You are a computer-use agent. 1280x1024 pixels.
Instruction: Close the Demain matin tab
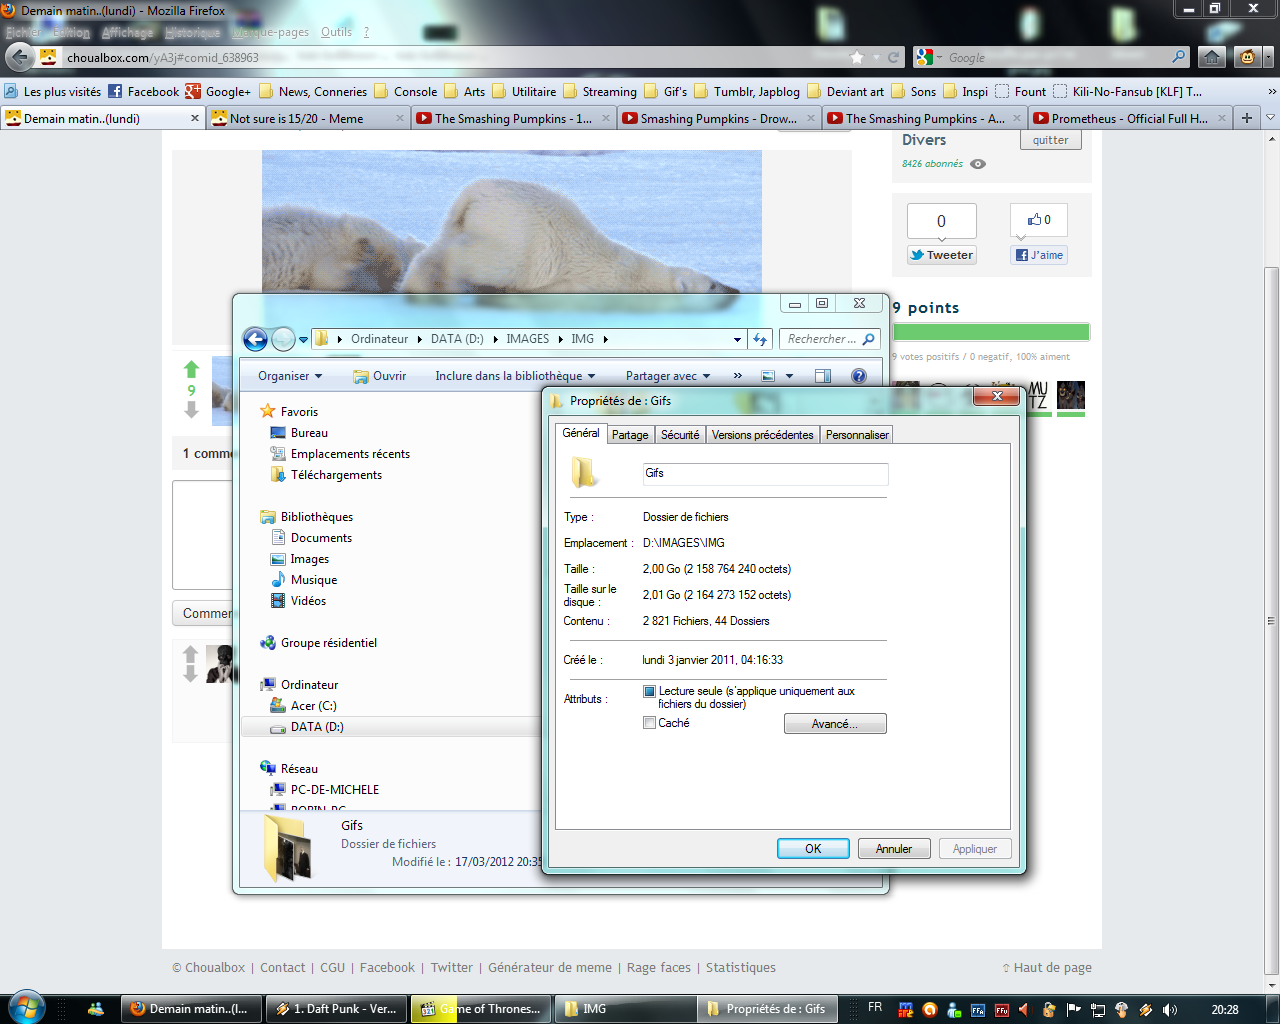pyautogui.click(x=195, y=118)
